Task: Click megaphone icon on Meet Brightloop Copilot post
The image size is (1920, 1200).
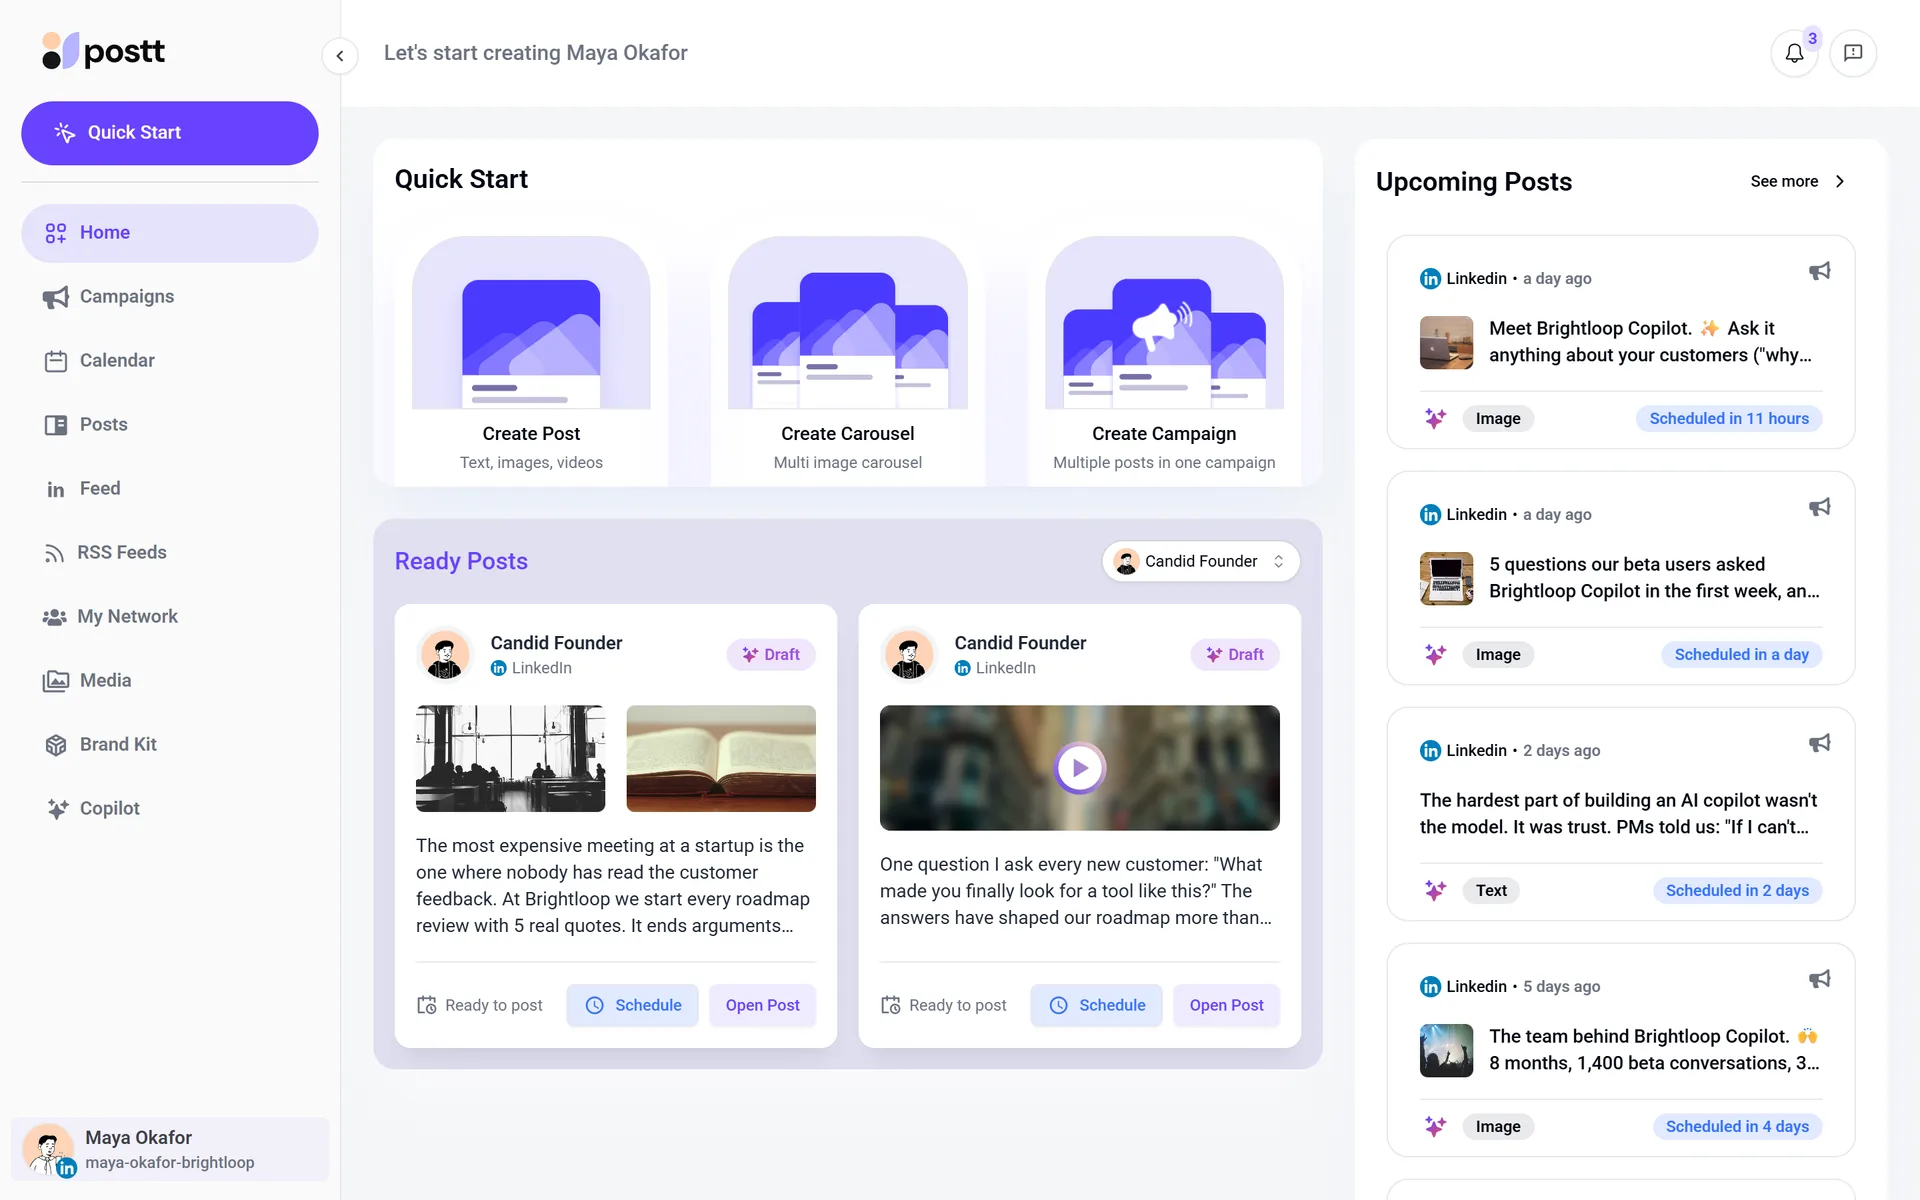Action: [1819, 272]
